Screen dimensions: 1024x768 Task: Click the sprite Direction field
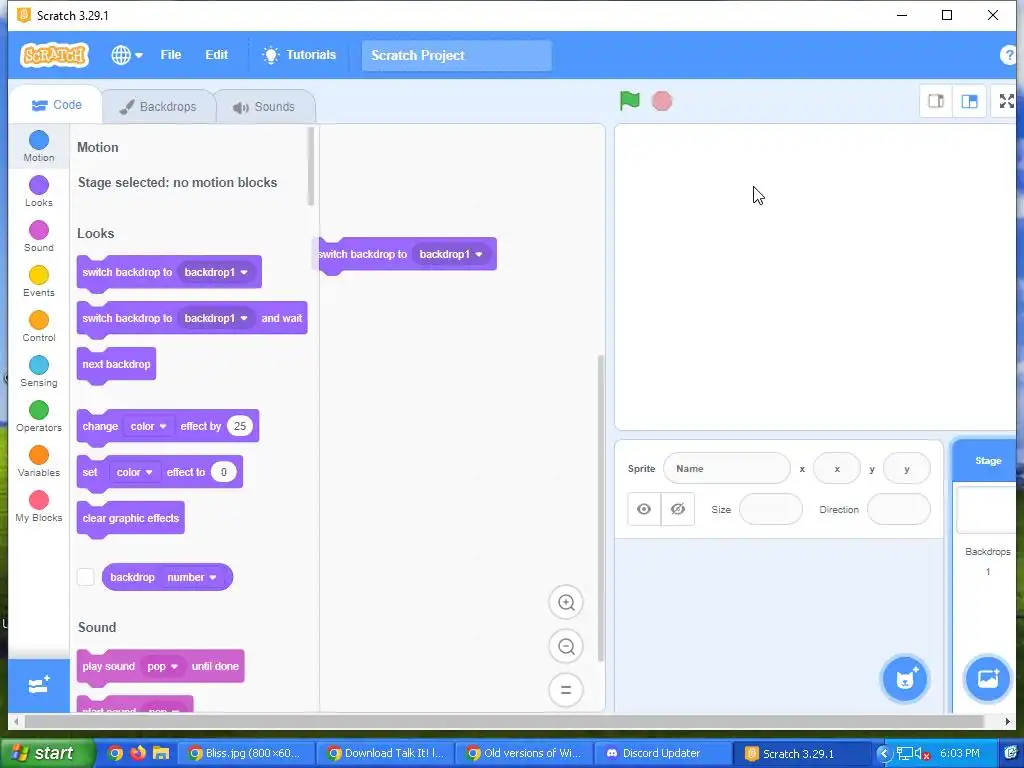point(899,509)
